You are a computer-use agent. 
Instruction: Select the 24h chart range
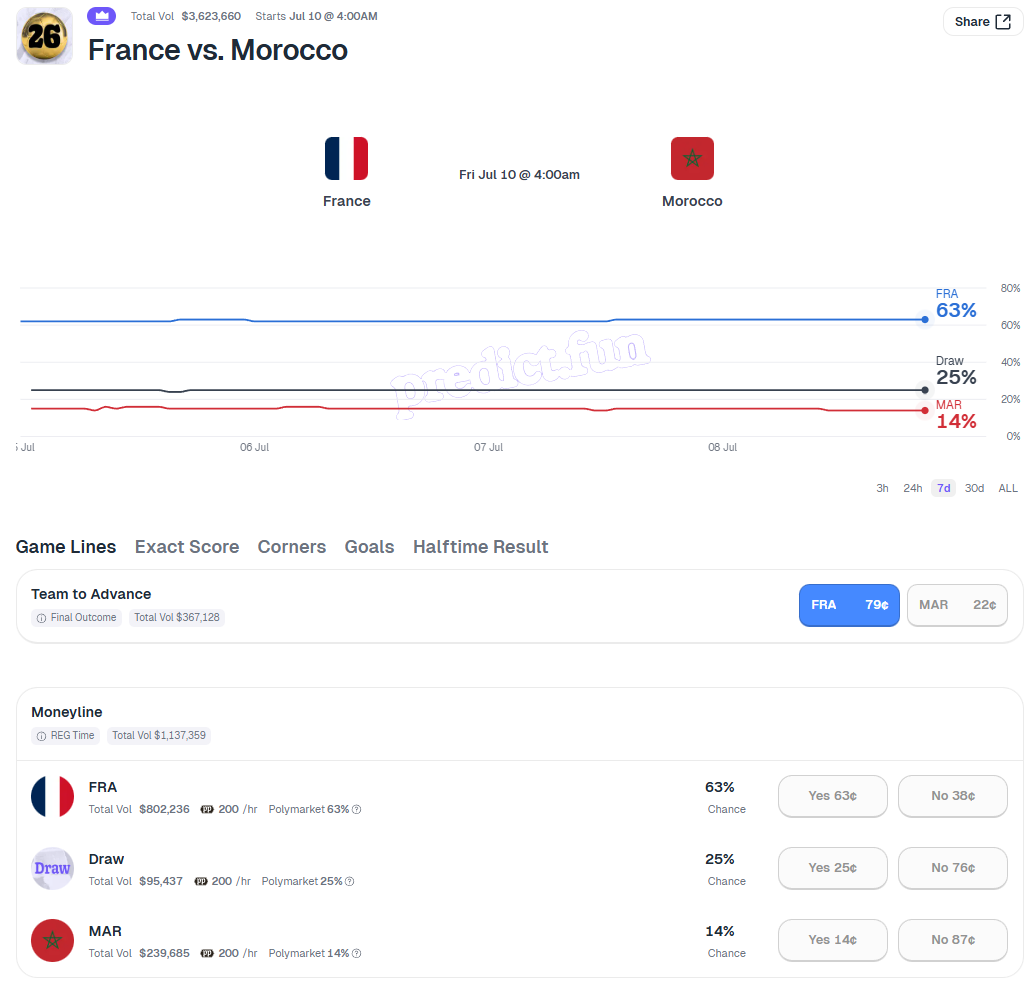click(x=912, y=488)
